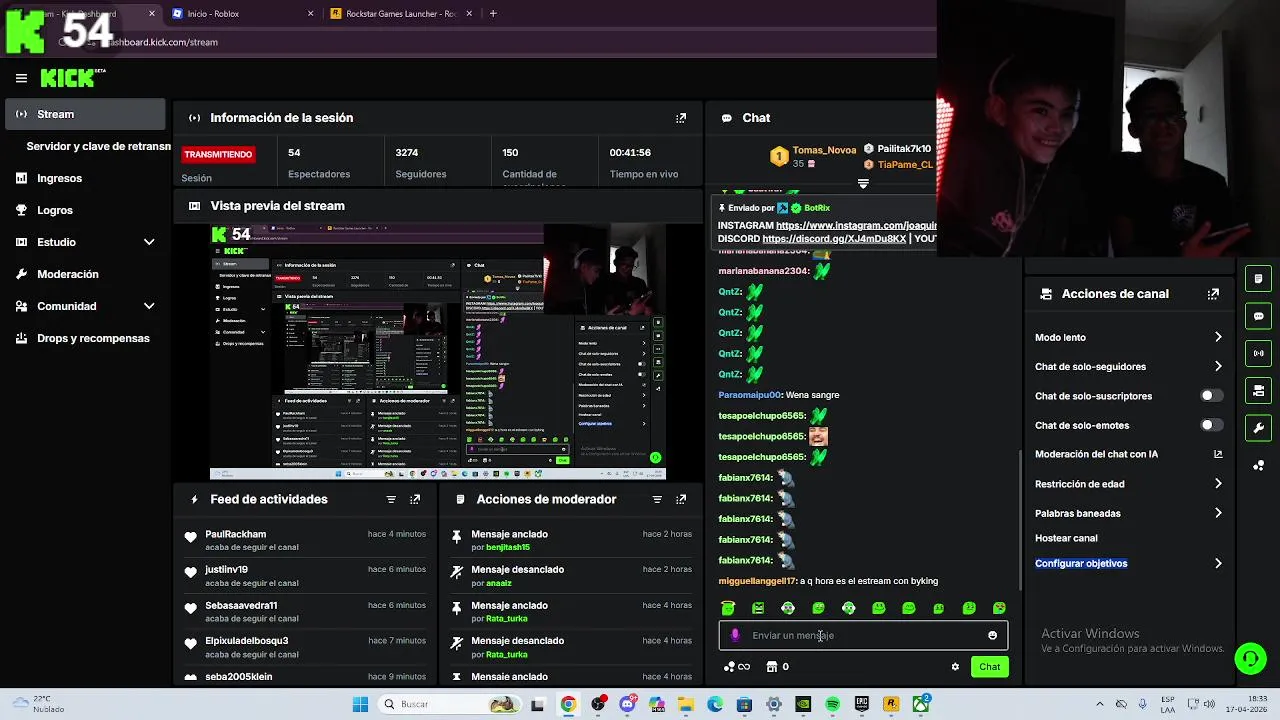
Task: Click Hostear canal
Action: (1066, 538)
